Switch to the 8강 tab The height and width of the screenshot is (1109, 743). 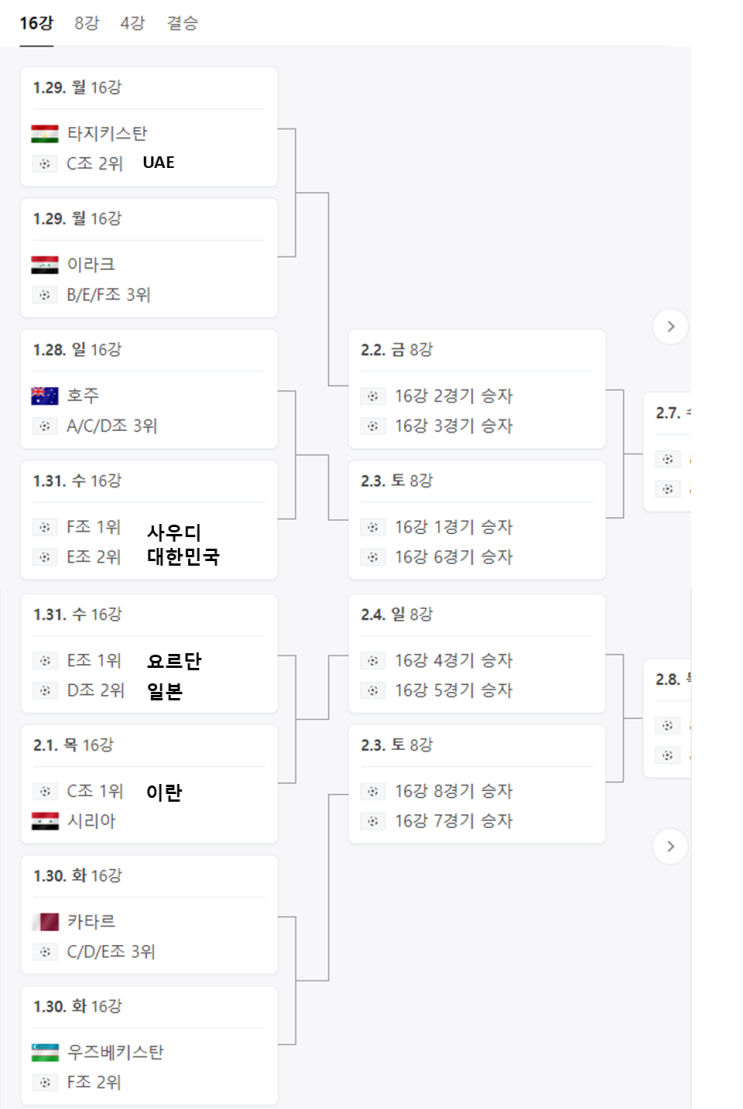[87, 23]
